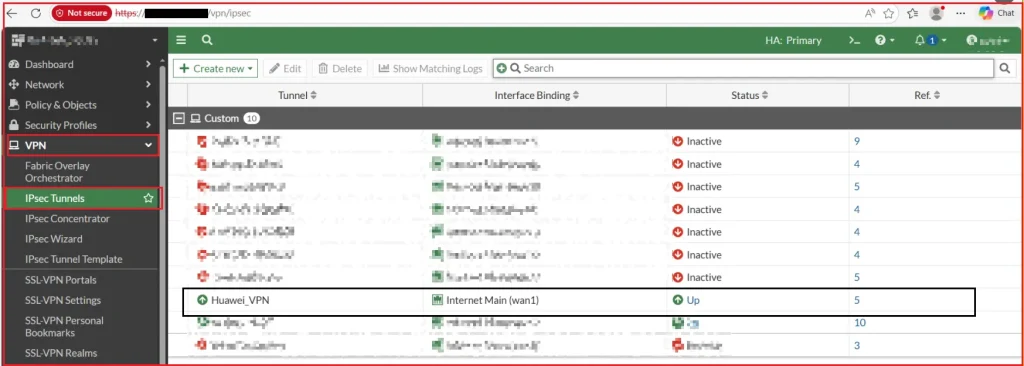Sort by the Tunnel column header

click(297, 95)
